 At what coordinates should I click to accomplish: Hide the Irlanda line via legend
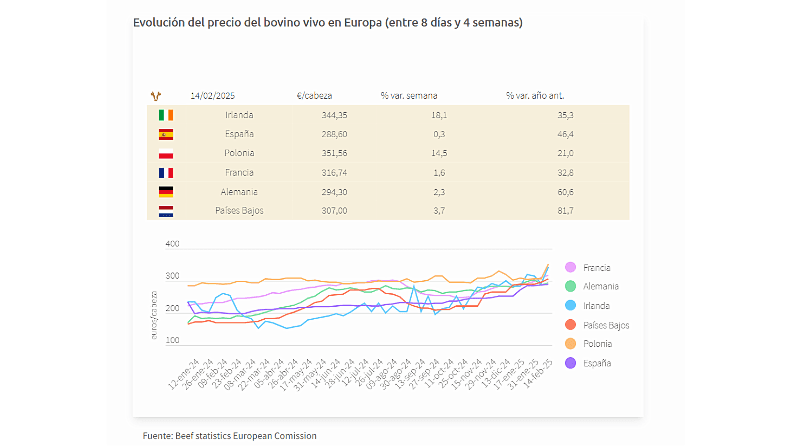[x=597, y=306]
